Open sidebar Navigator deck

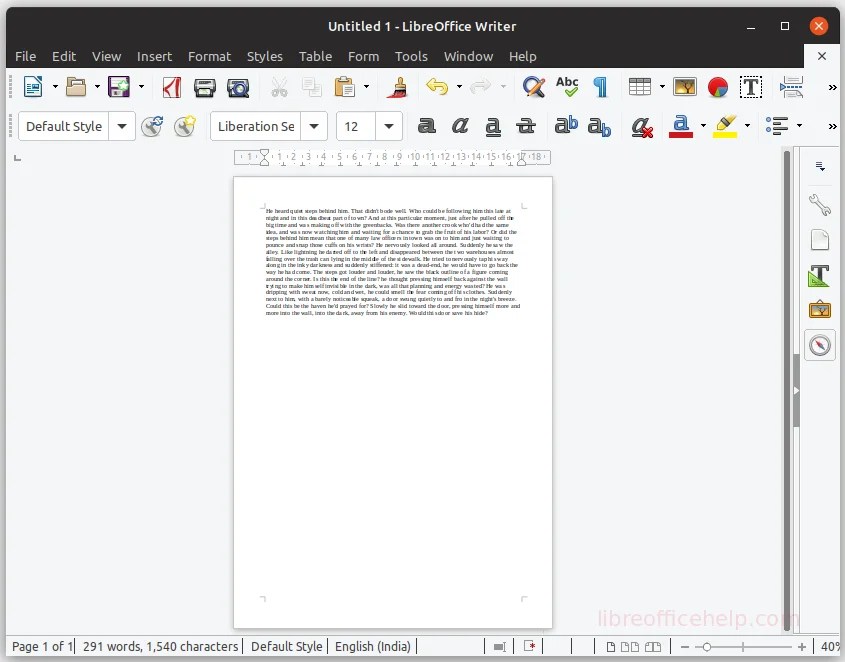coord(820,345)
